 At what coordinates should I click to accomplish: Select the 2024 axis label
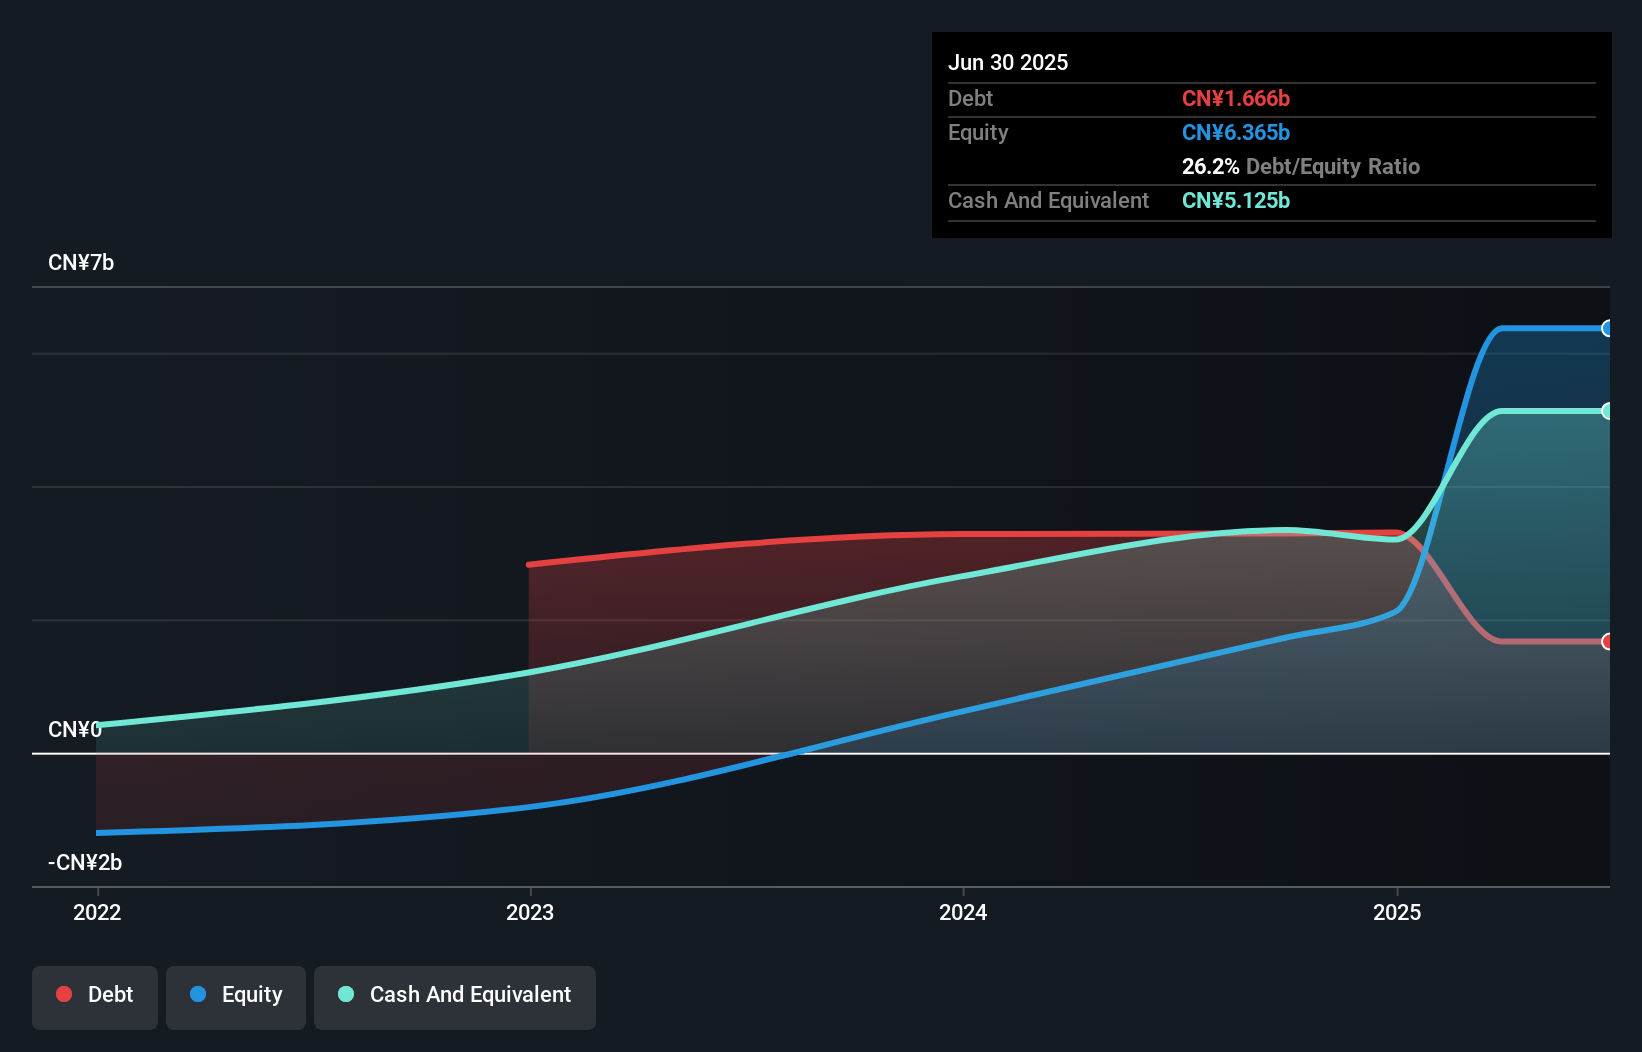point(962,912)
